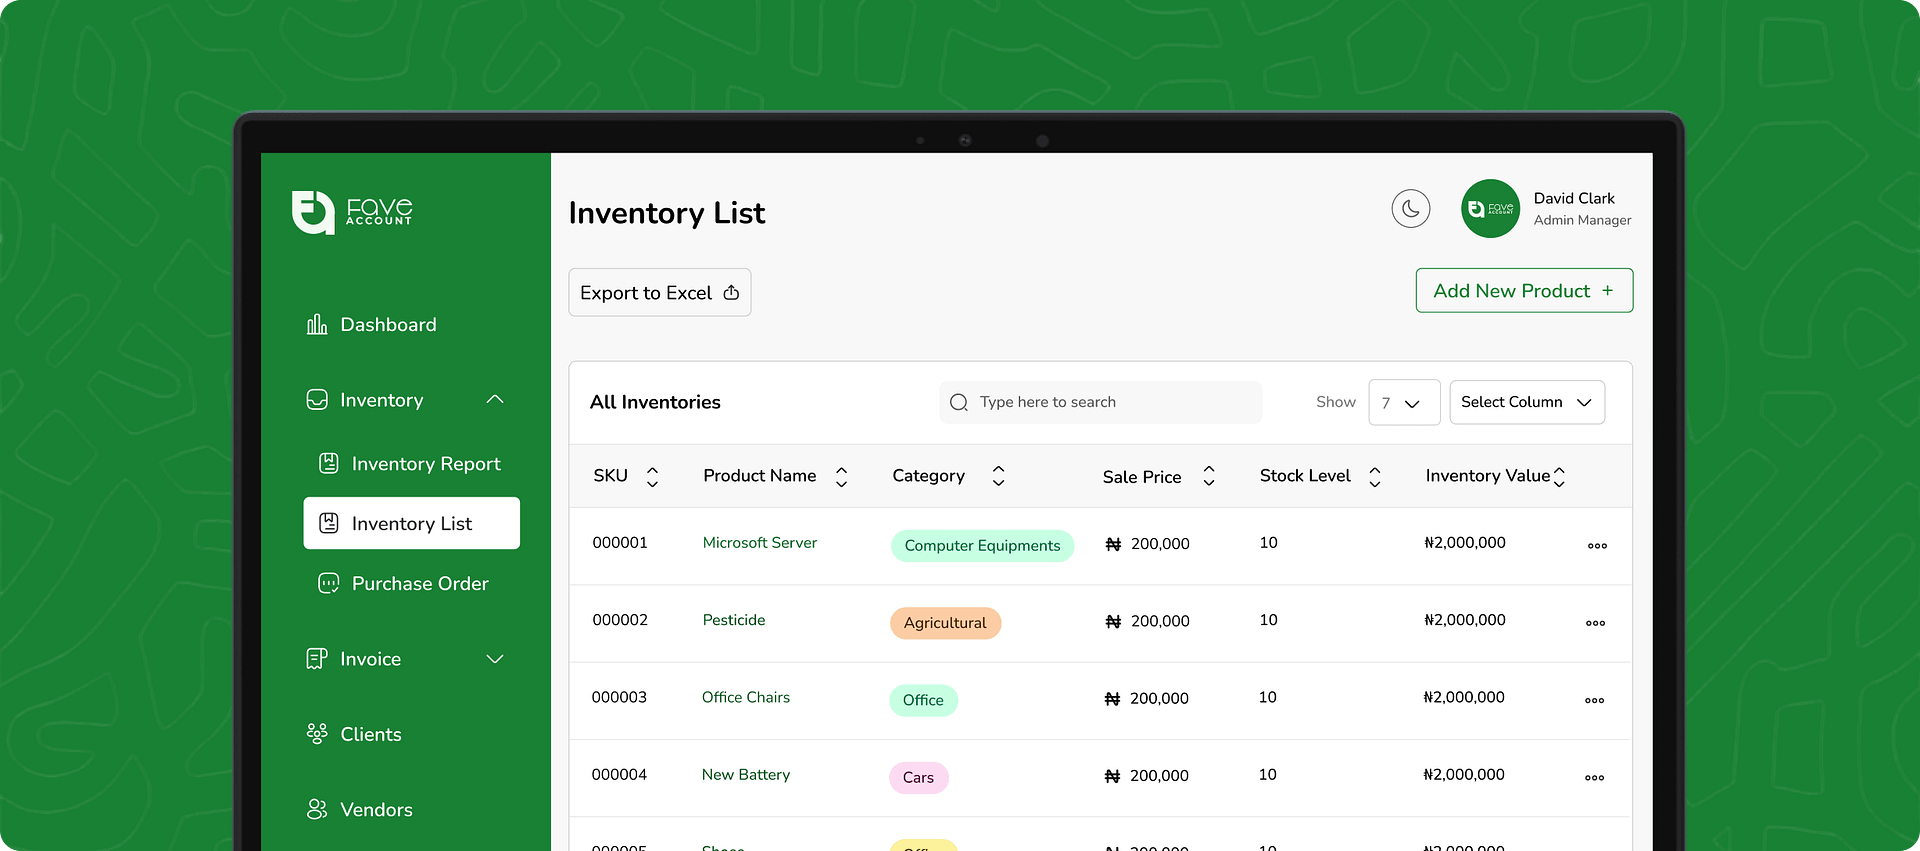
Task: Open the Pesticide product link
Action: 733,620
